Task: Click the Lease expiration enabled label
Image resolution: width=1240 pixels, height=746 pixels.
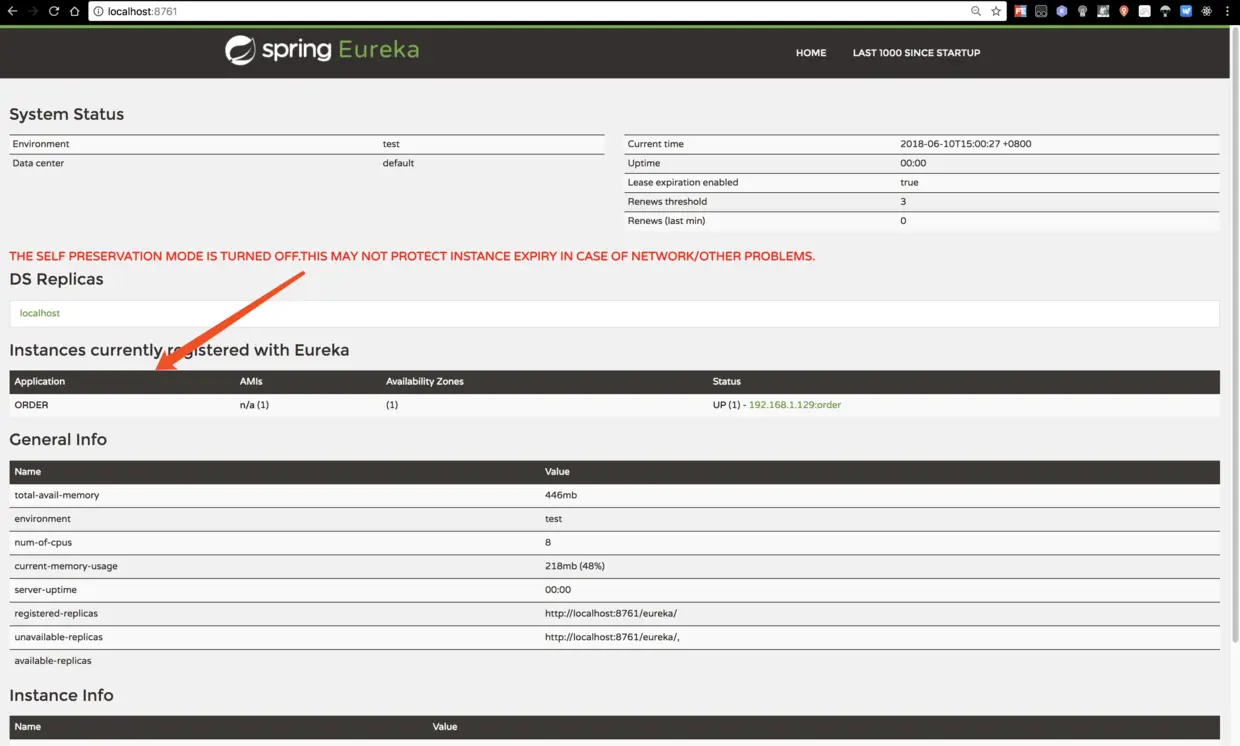Action: (x=683, y=182)
